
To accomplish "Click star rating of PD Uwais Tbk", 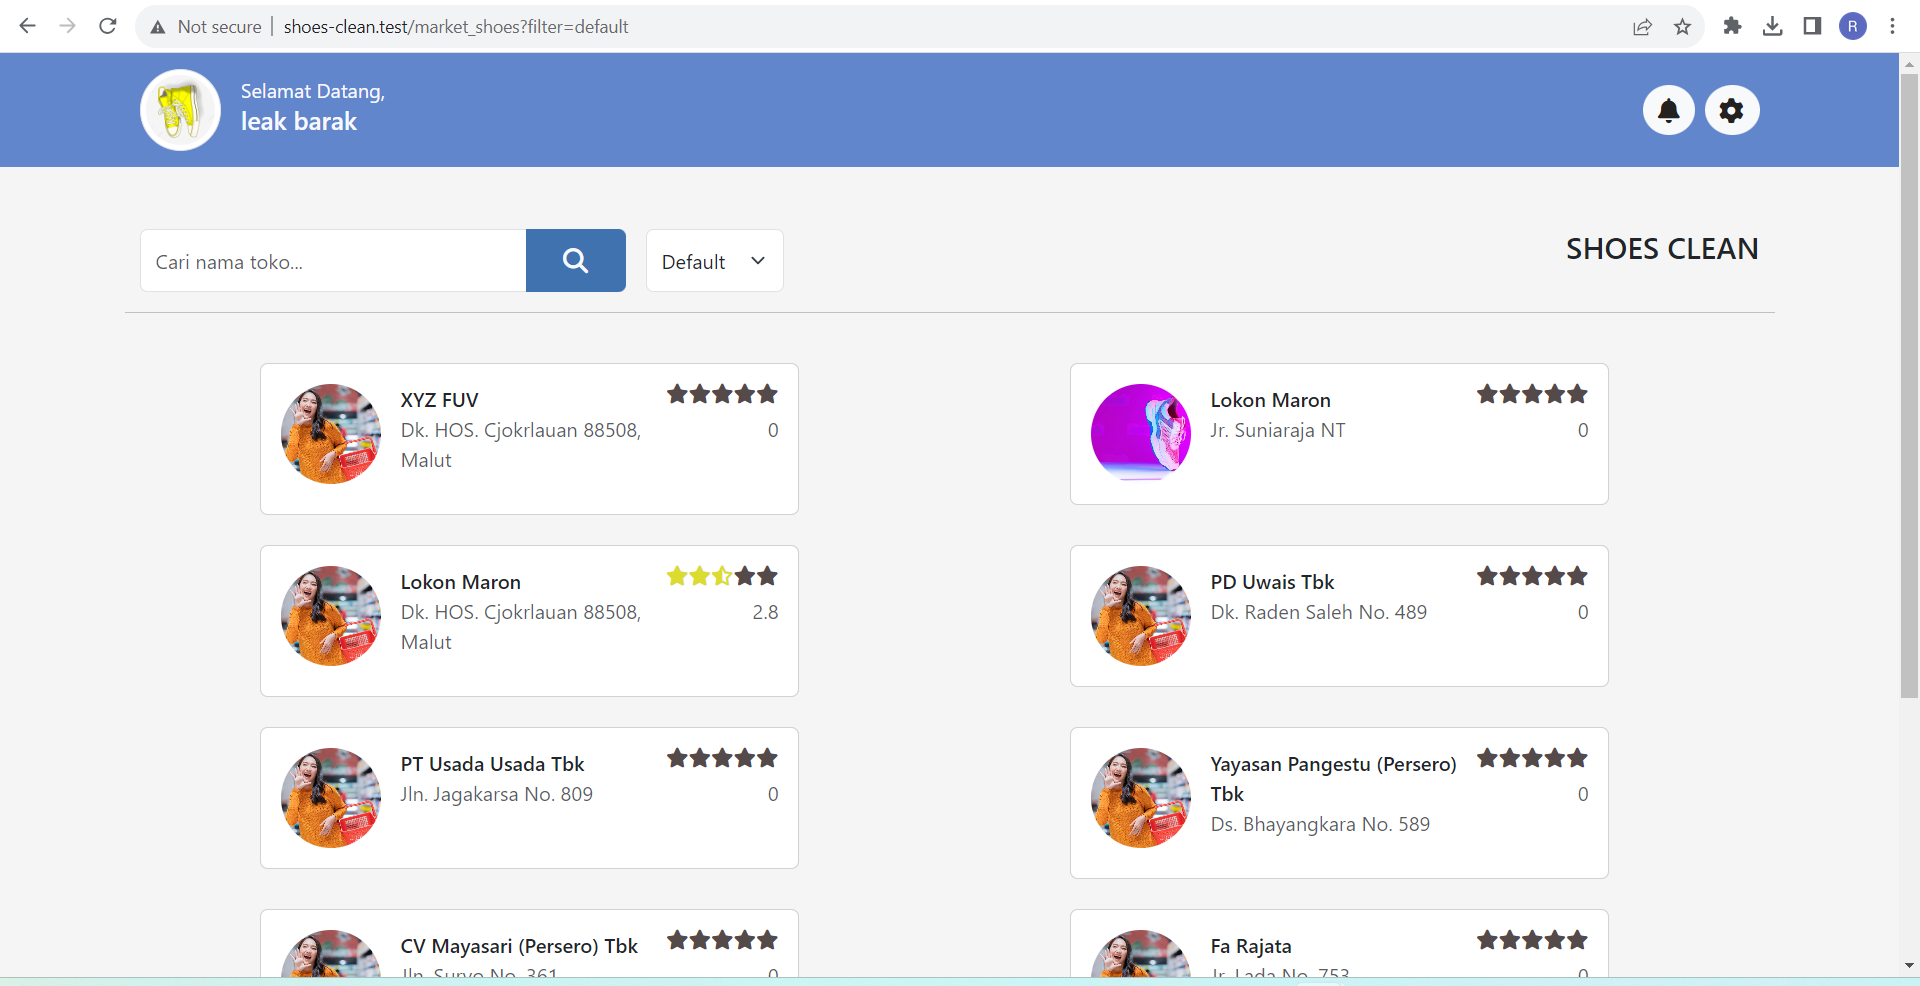I will click(x=1532, y=576).
